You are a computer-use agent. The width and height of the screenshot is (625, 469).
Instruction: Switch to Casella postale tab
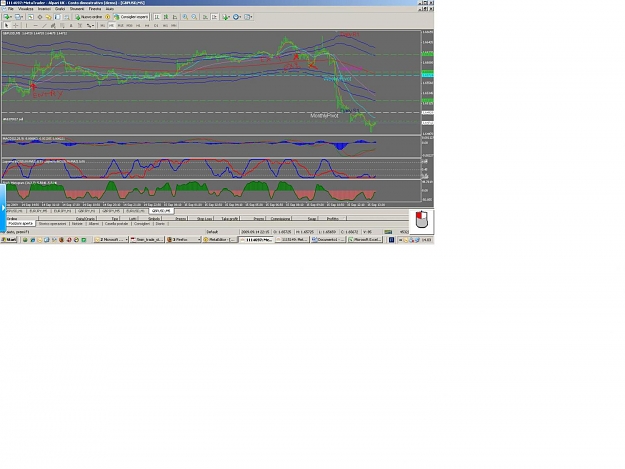[116, 224]
